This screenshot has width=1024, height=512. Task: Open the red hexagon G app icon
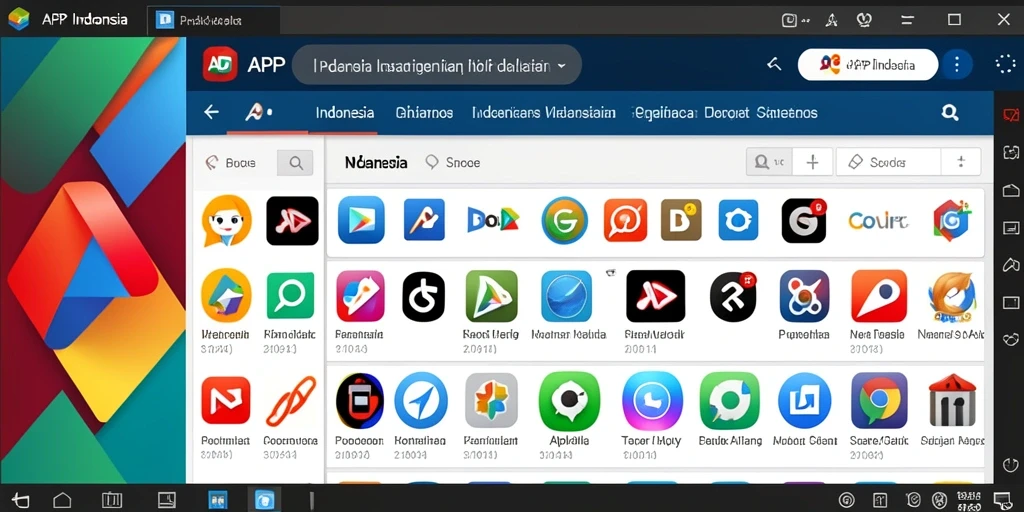(952, 220)
